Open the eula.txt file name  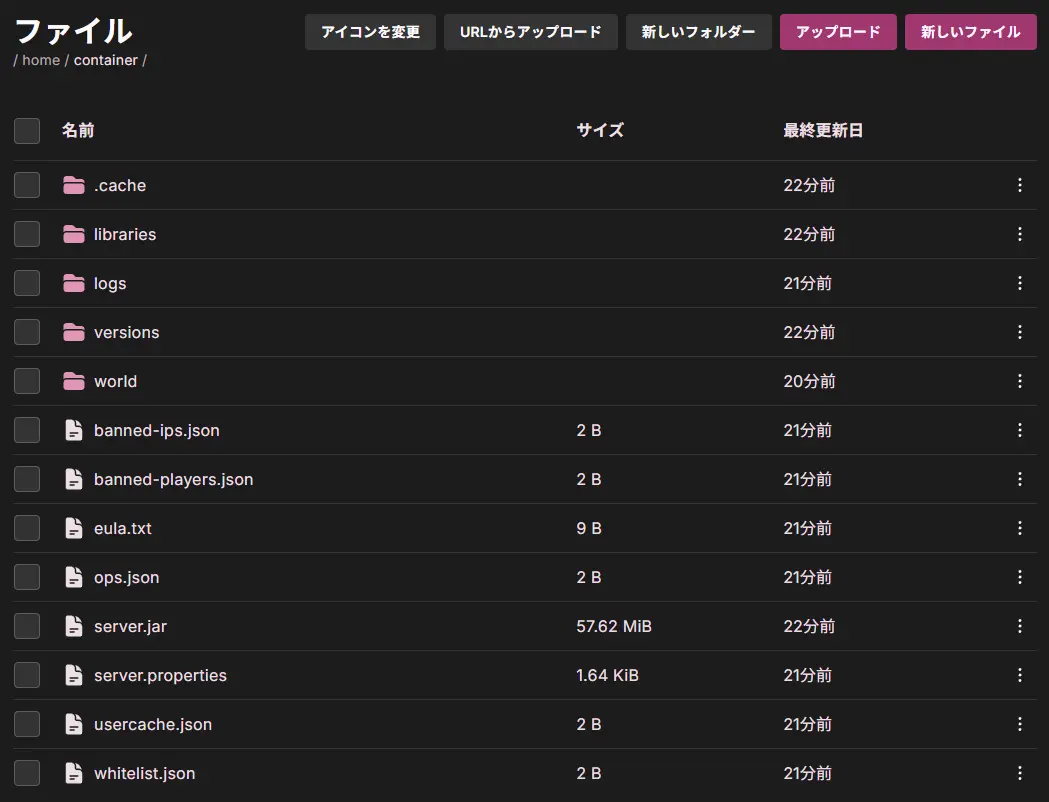[x=122, y=528]
